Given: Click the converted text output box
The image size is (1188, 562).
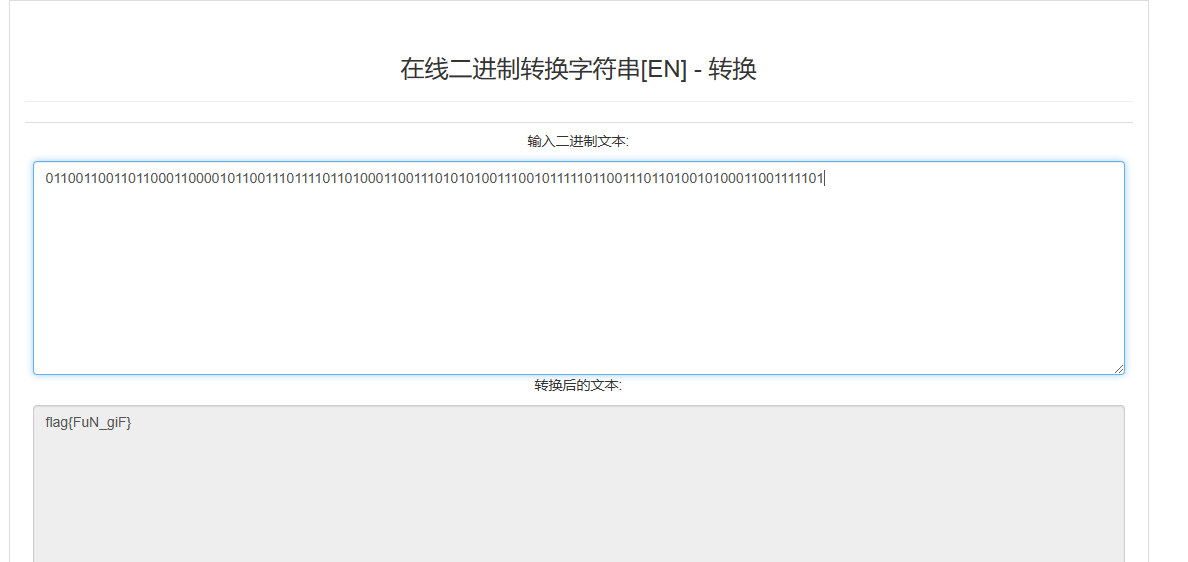Looking at the screenshot, I should pos(578,484).
